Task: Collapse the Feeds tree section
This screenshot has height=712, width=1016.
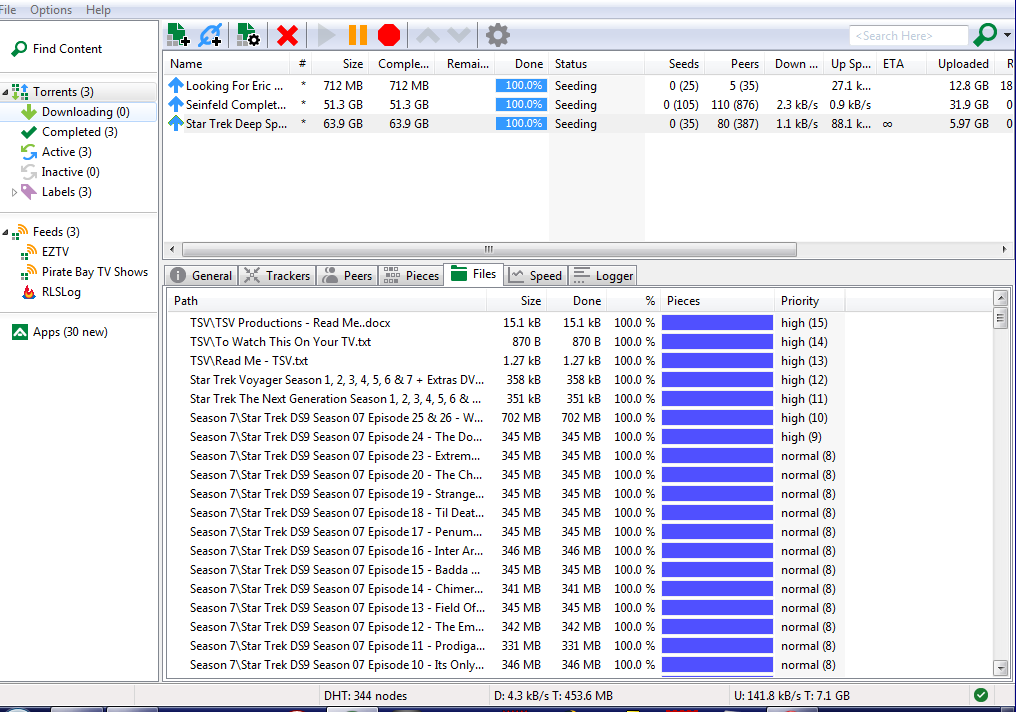Action: 6,233
